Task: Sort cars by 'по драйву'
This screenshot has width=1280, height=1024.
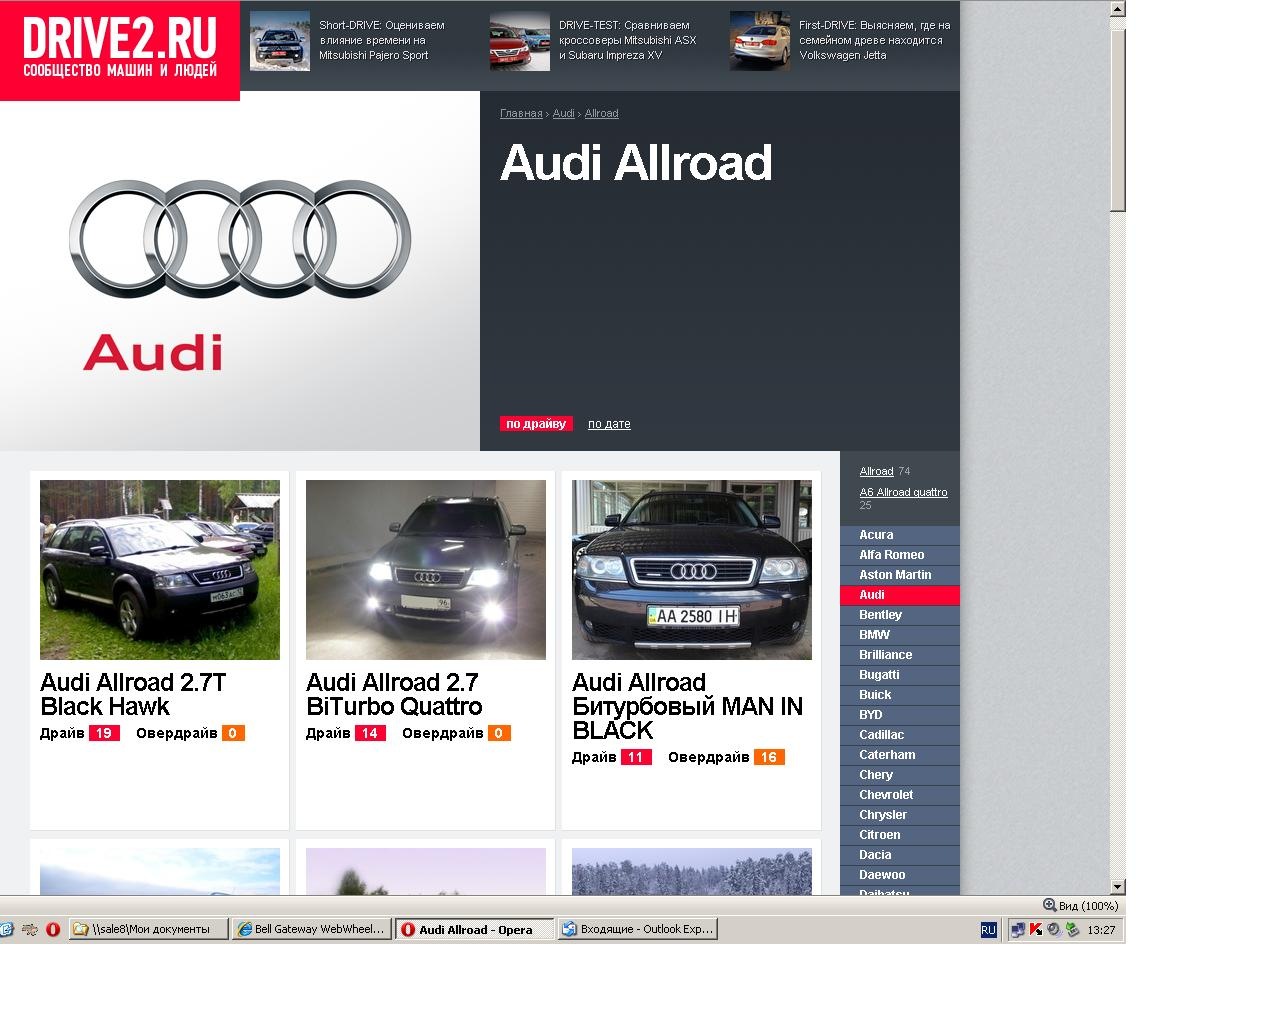Action: [536, 424]
